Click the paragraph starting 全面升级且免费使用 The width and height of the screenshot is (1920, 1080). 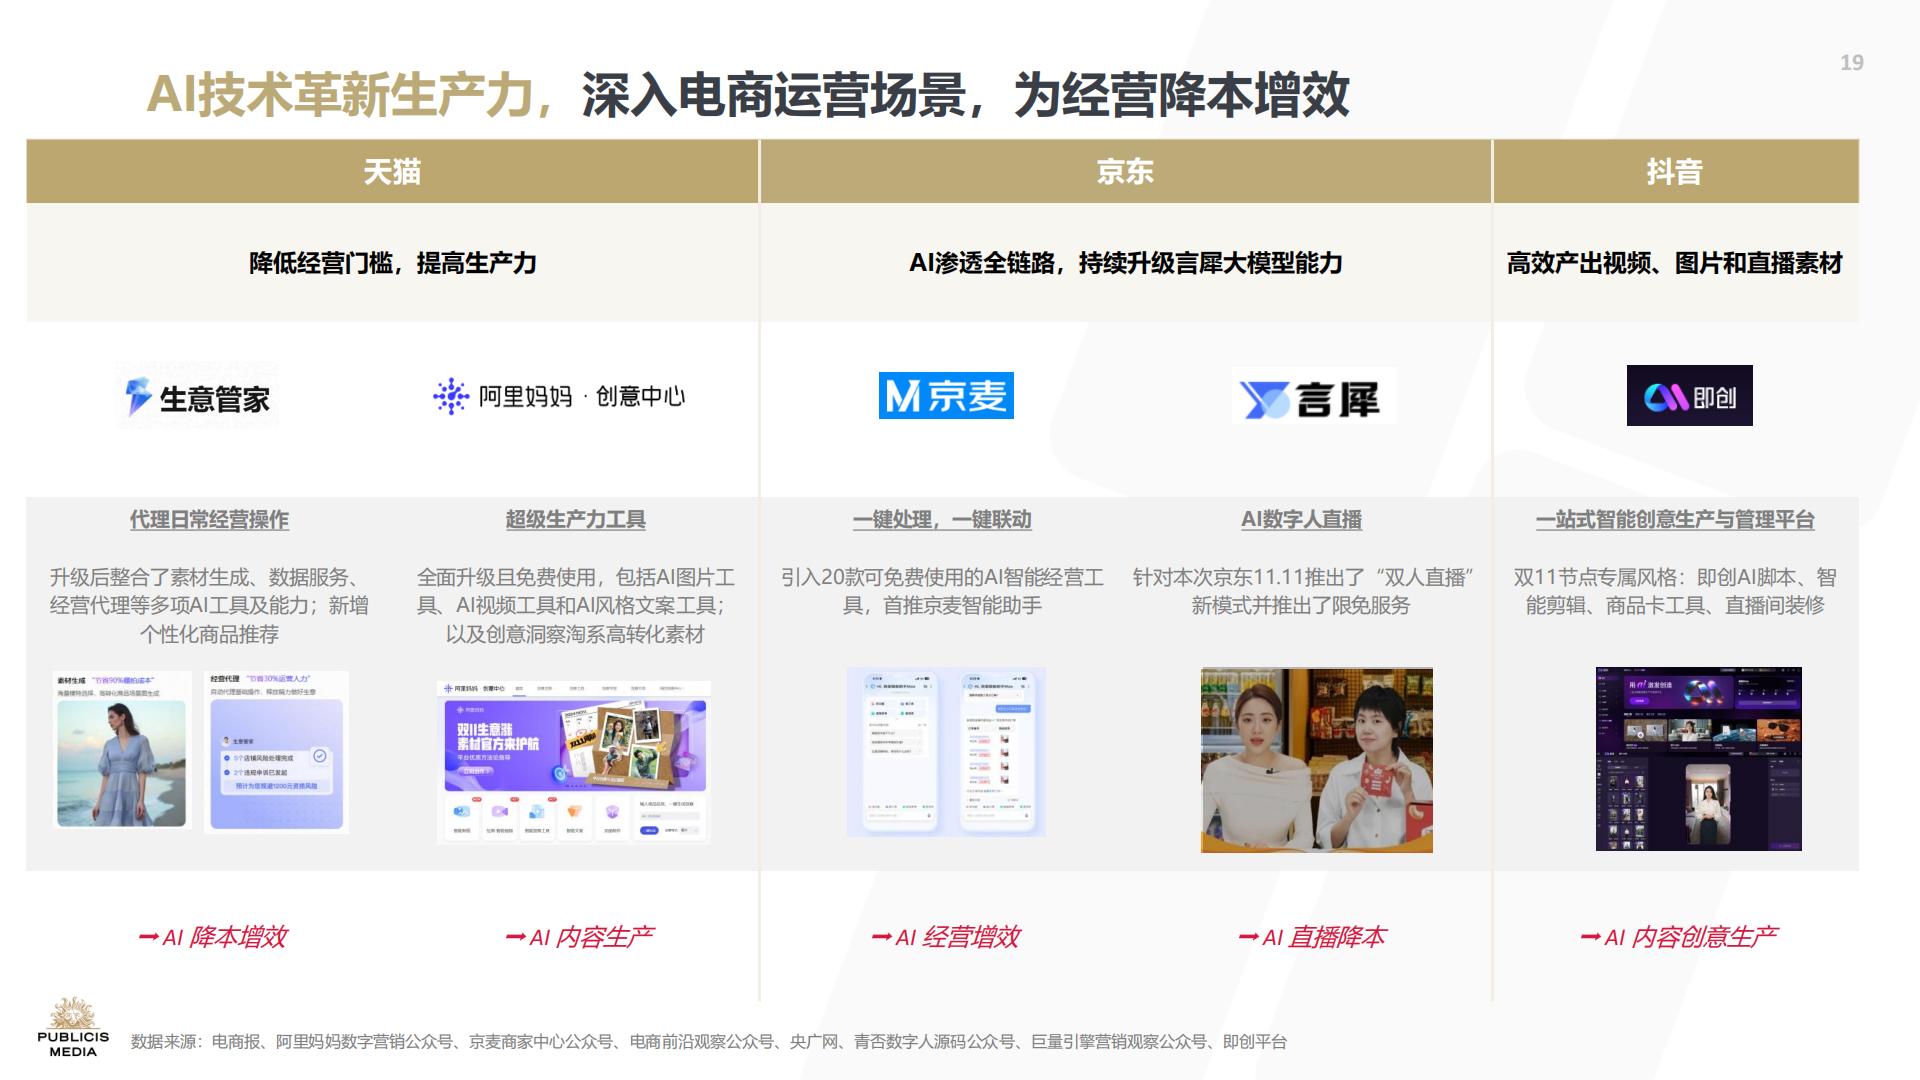pyautogui.click(x=575, y=606)
